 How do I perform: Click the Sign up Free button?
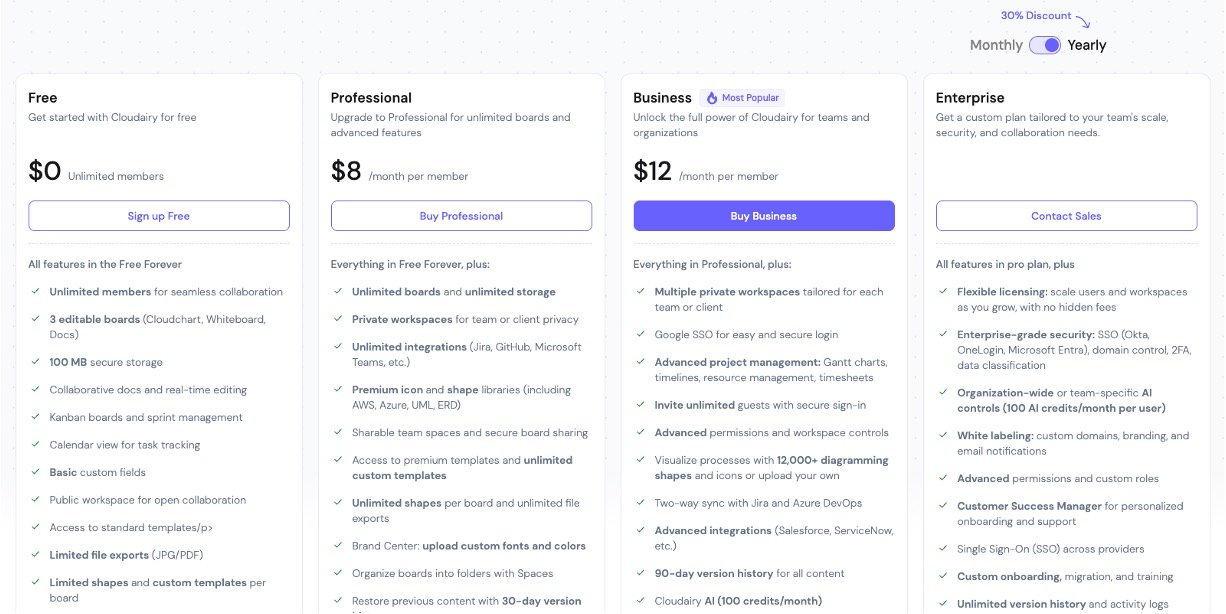tap(159, 216)
